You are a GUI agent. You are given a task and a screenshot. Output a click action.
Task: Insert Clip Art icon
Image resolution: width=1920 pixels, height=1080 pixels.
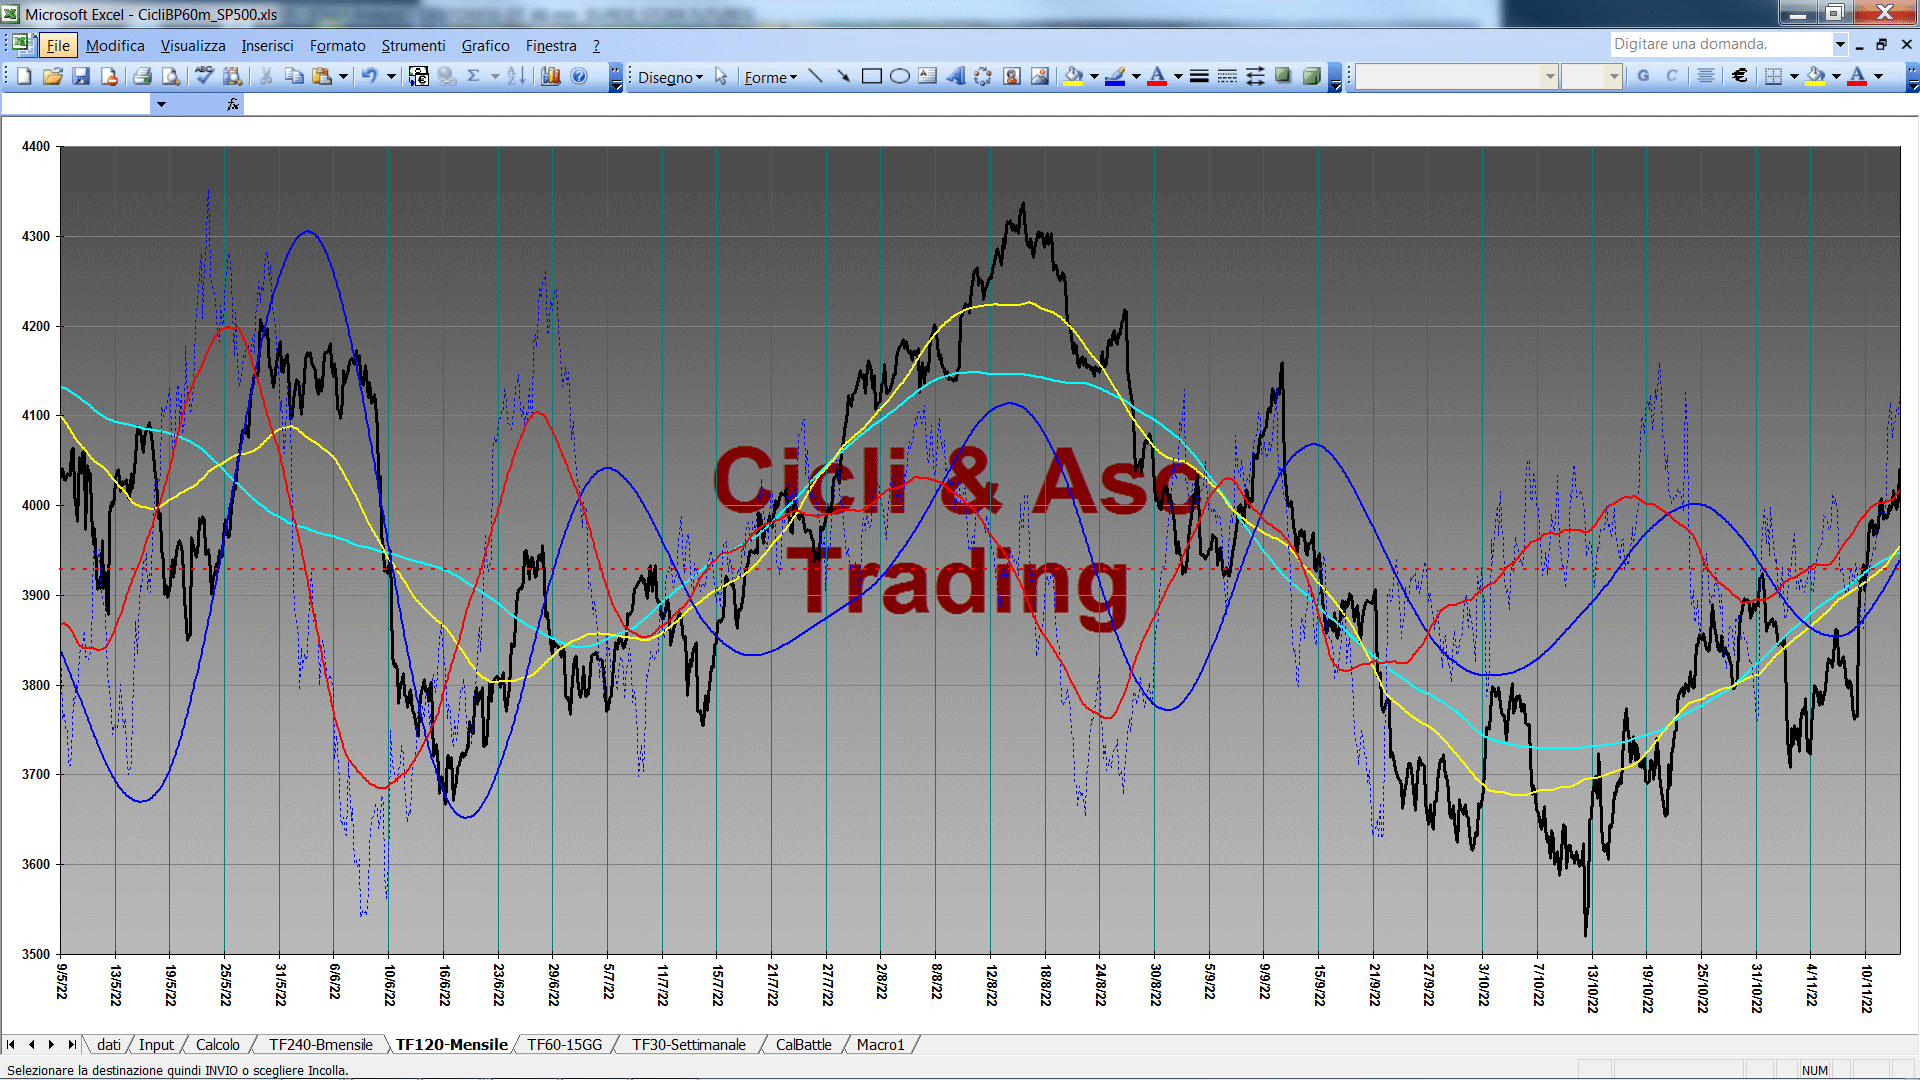click(x=1012, y=76)
